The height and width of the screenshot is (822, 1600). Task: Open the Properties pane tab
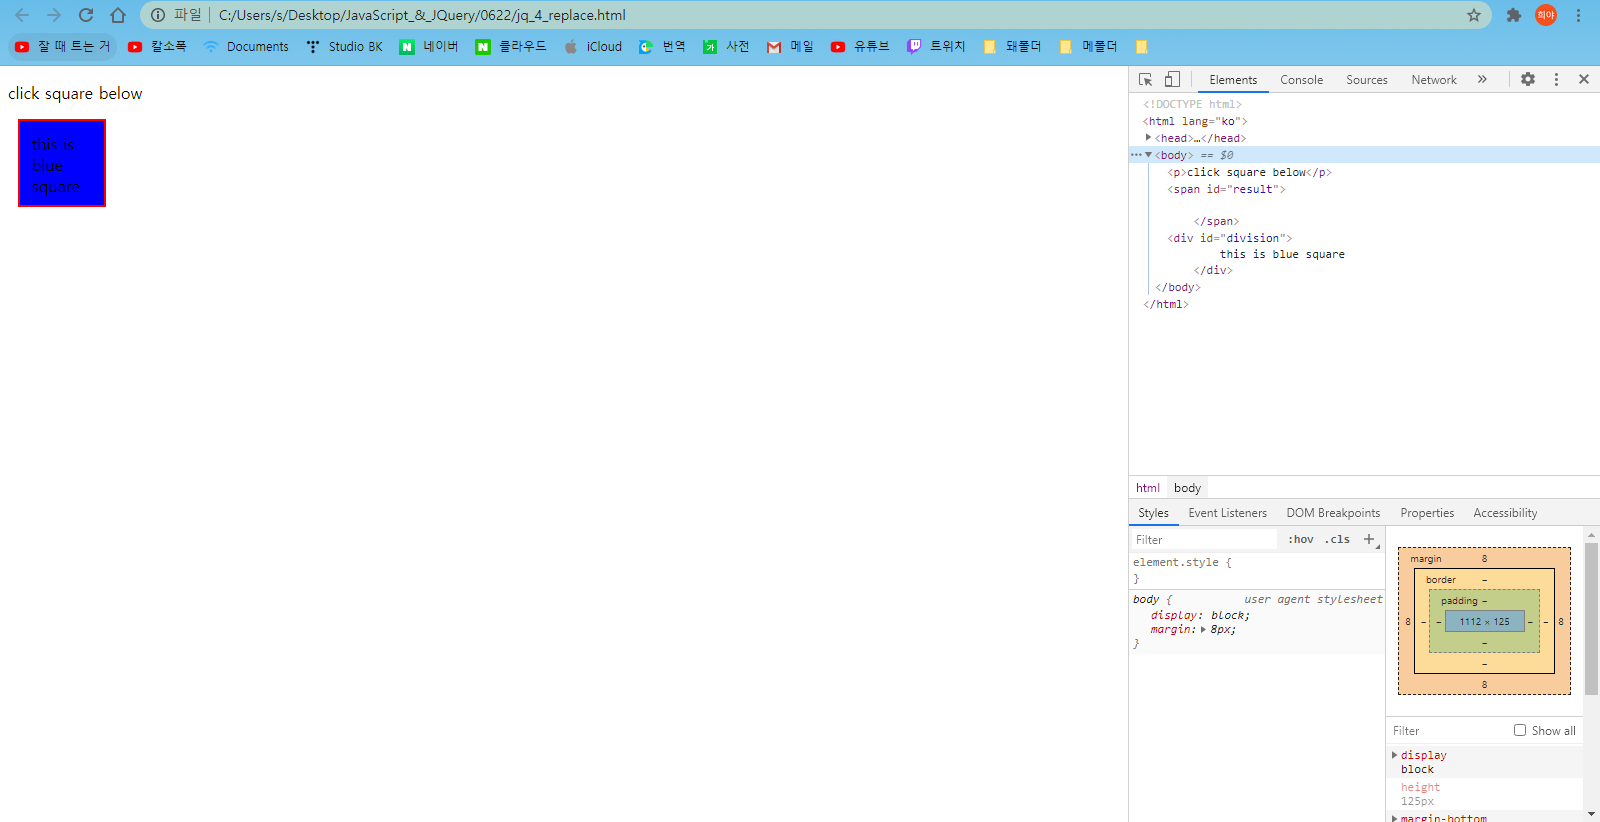point(1427,513)
